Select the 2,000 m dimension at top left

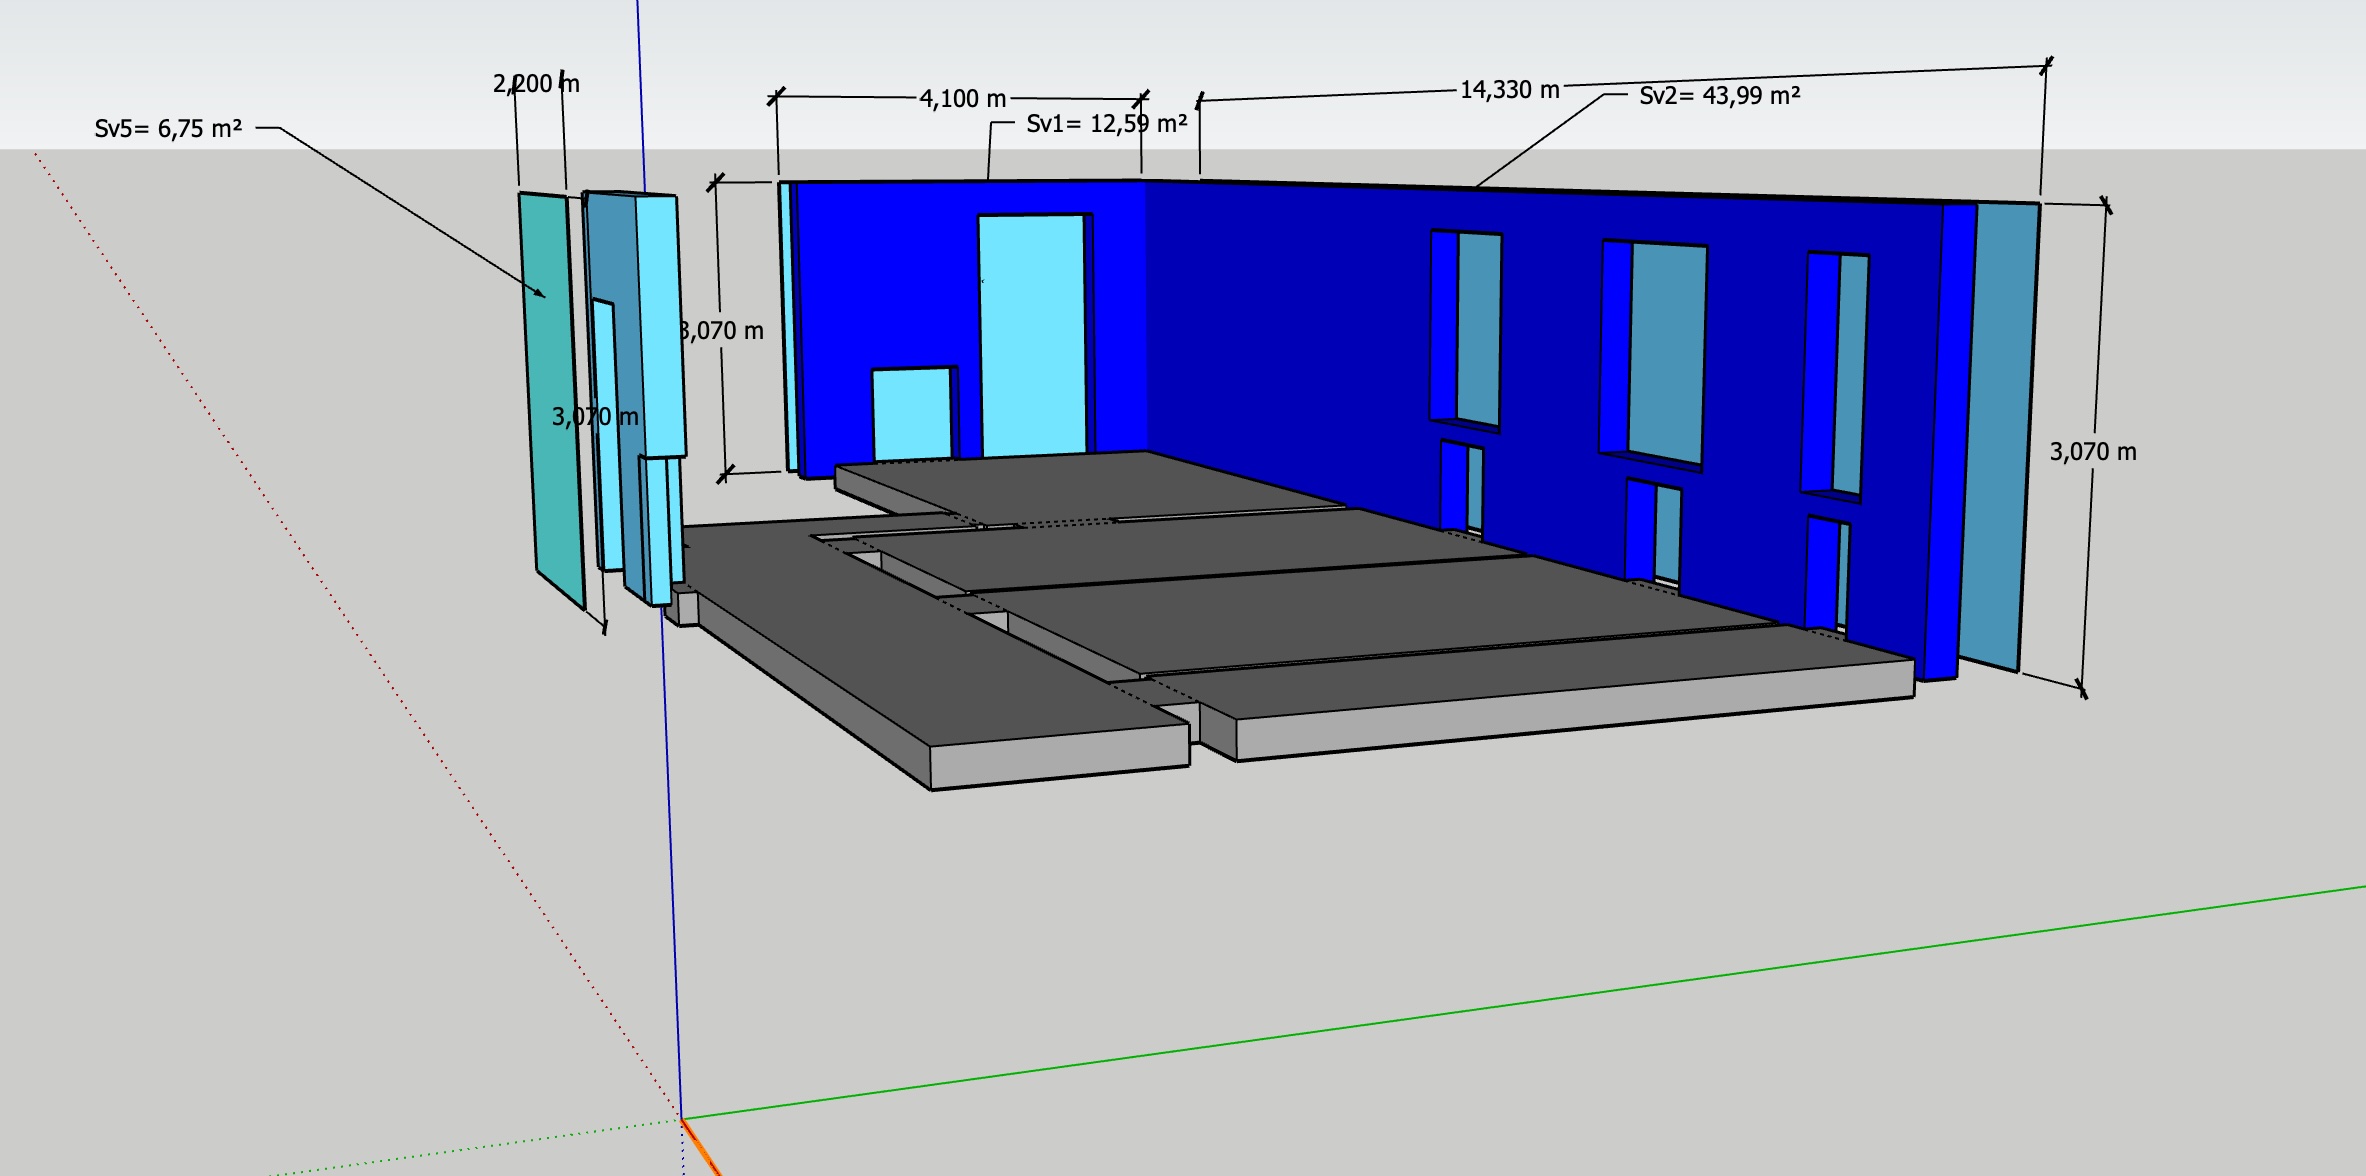coord(536,84)
